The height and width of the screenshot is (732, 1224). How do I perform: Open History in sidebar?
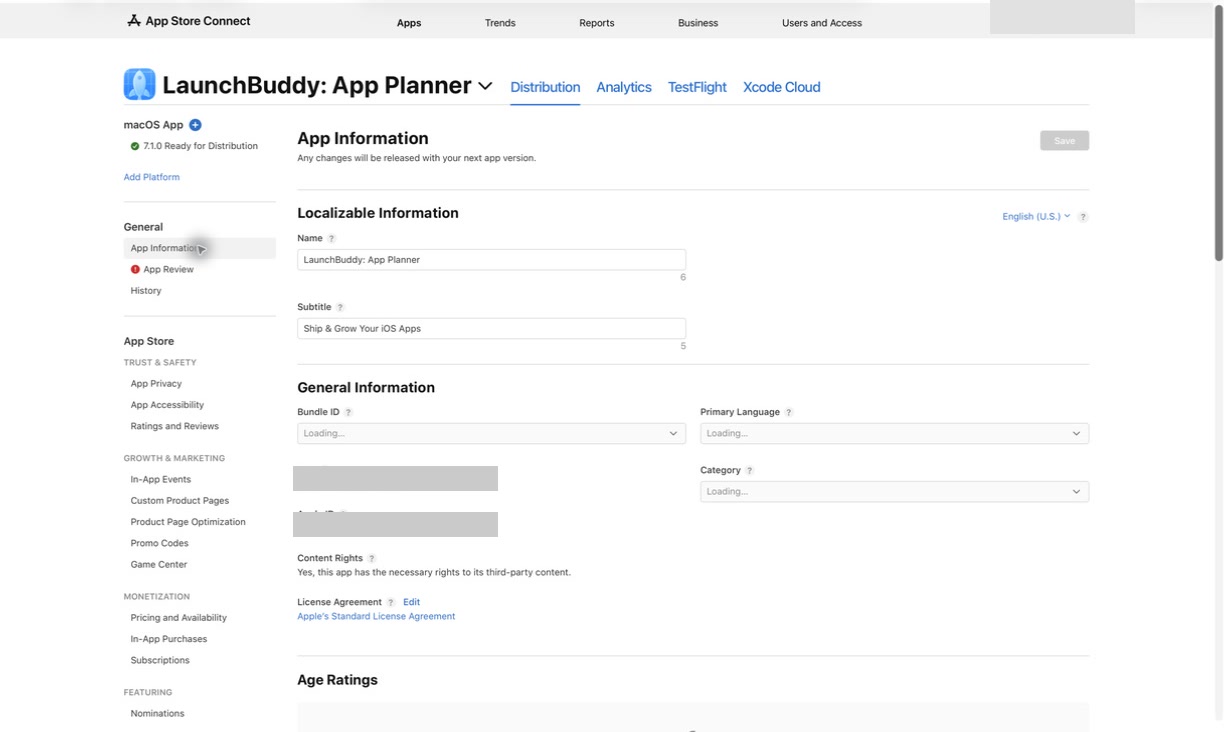(x=146, y=291)
